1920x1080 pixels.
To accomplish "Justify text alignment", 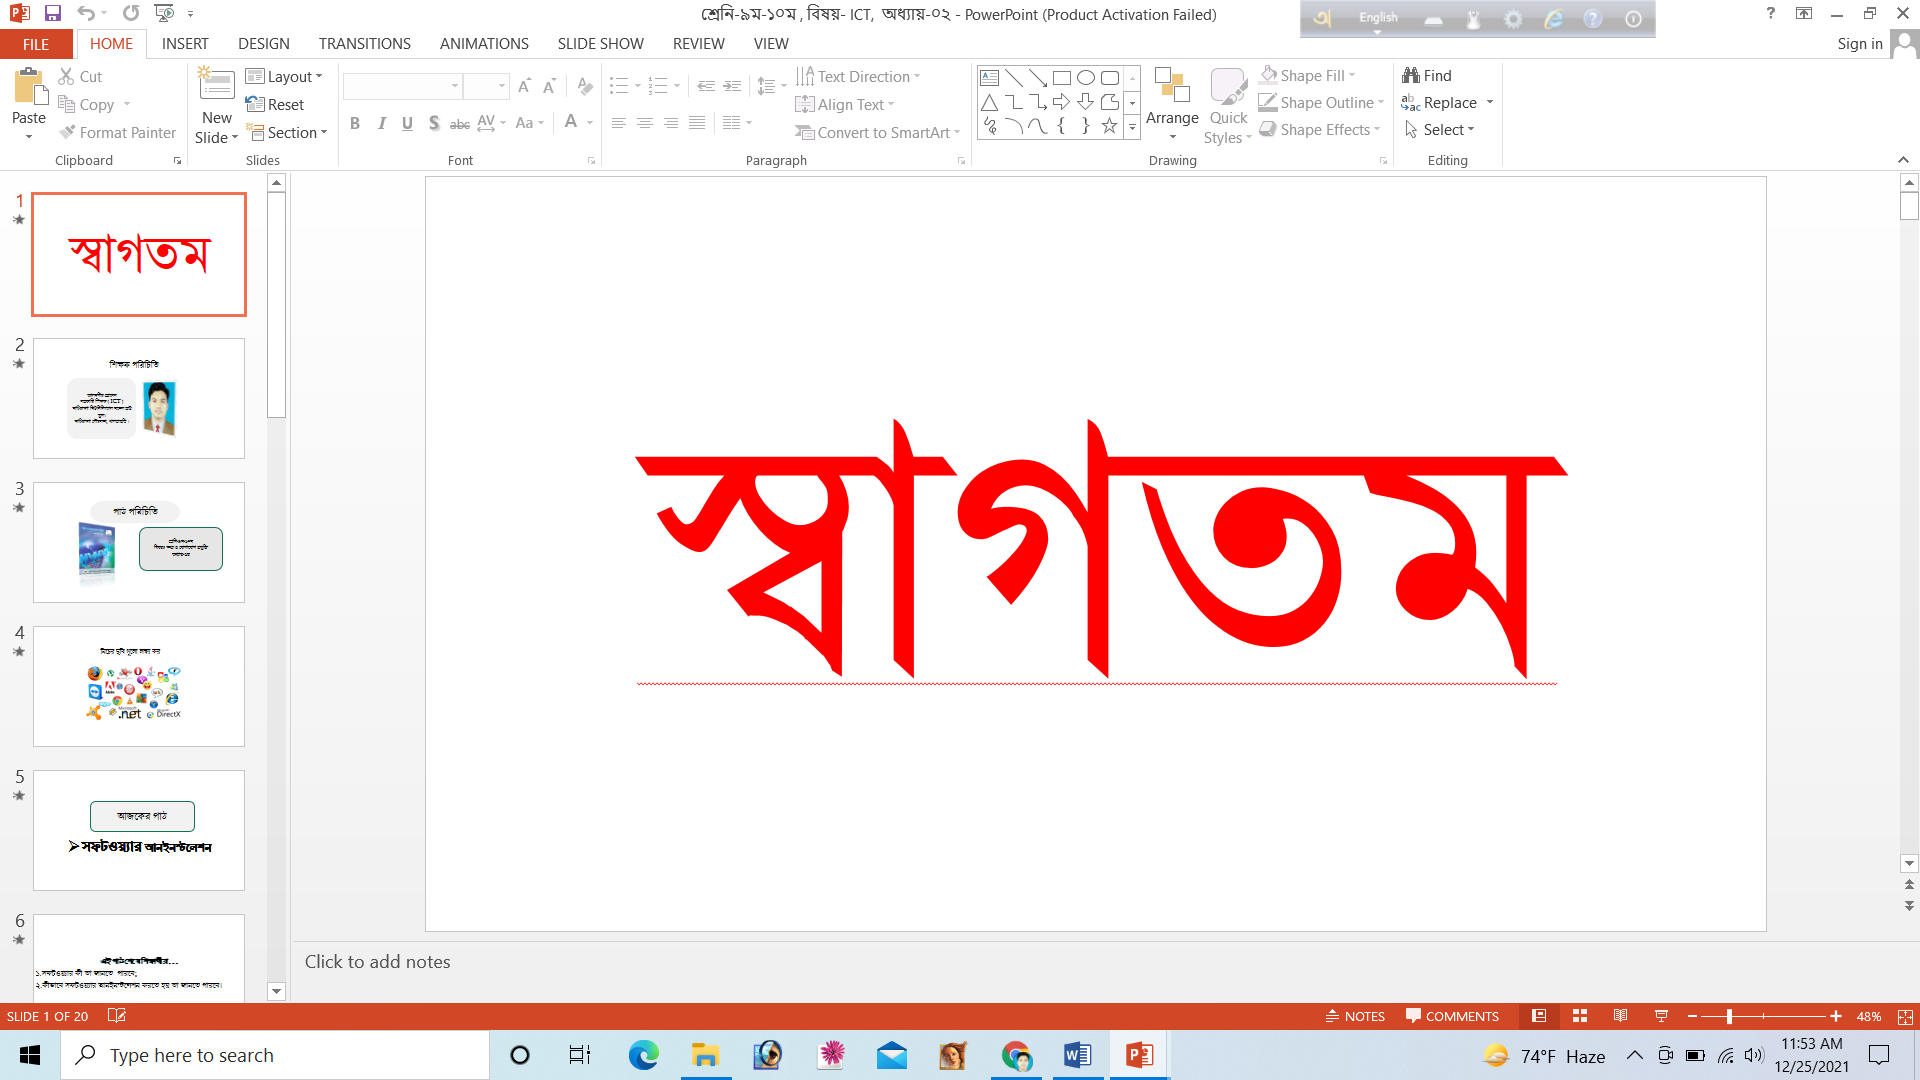I will pyautogui.click(x=697, y=123).
